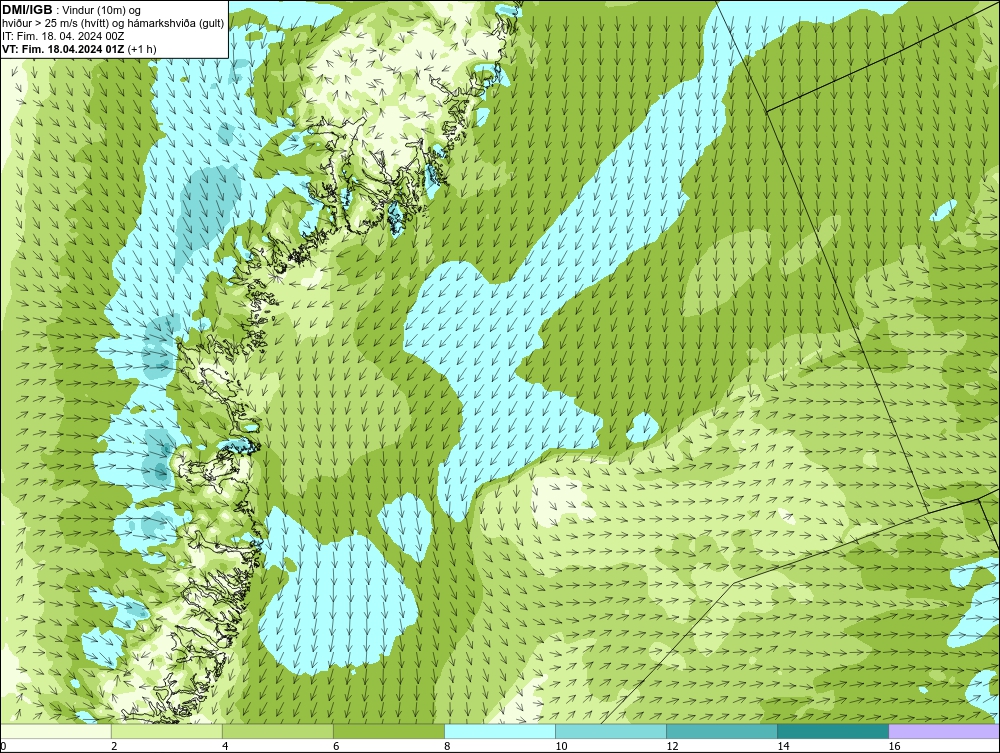Click the legend scale label 16
Image resolution: width=1000 pixels, height=753 pixels.
pos(893,746)
